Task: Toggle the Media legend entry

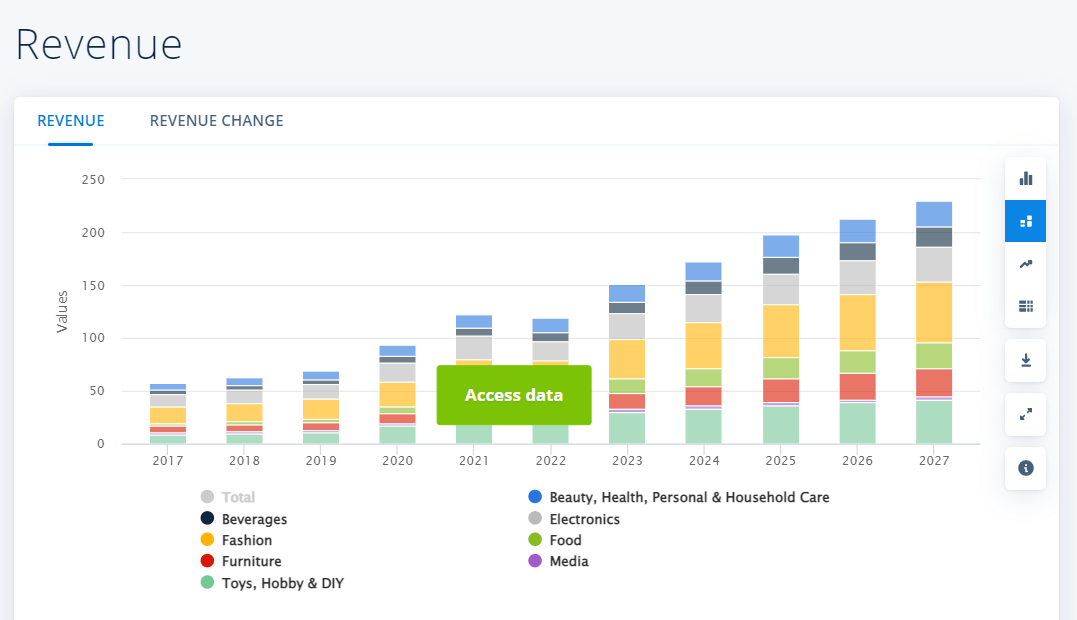Action: click(x=568, y=561)
